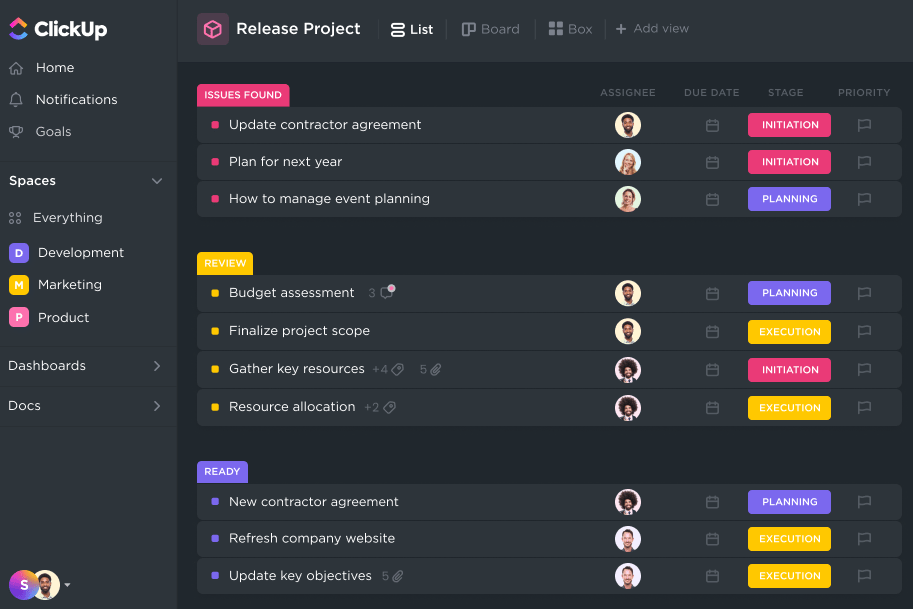Toggle status square for Gather key resources

[x=215, y=369]
